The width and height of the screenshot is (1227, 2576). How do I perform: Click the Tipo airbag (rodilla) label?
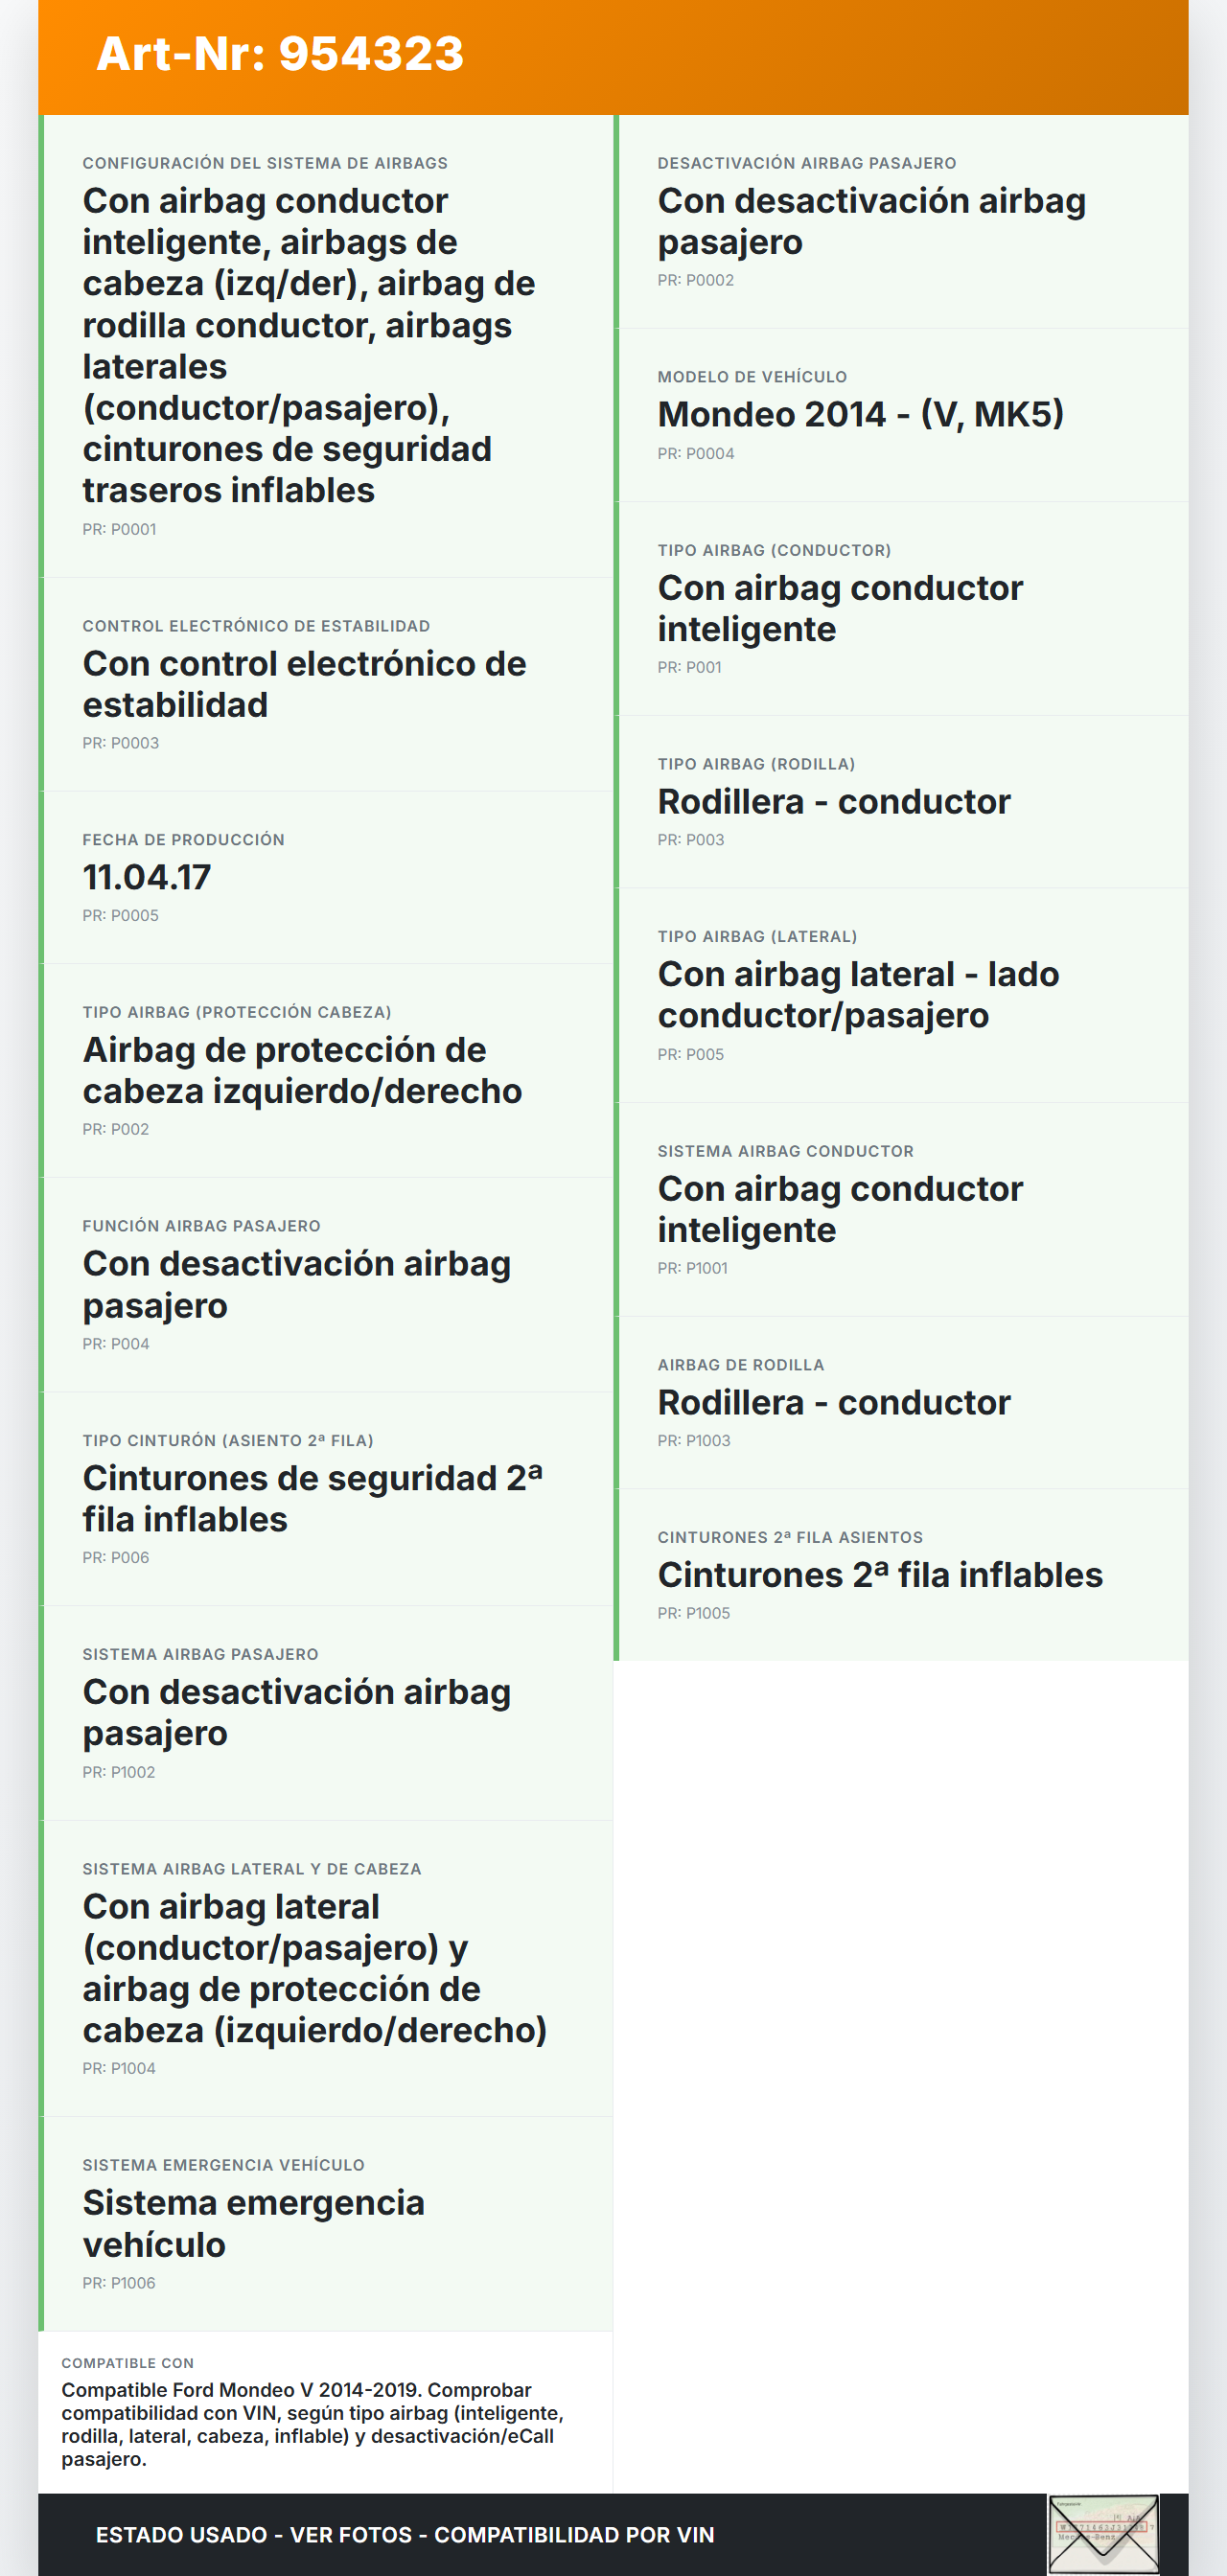[x=756, y=764]
